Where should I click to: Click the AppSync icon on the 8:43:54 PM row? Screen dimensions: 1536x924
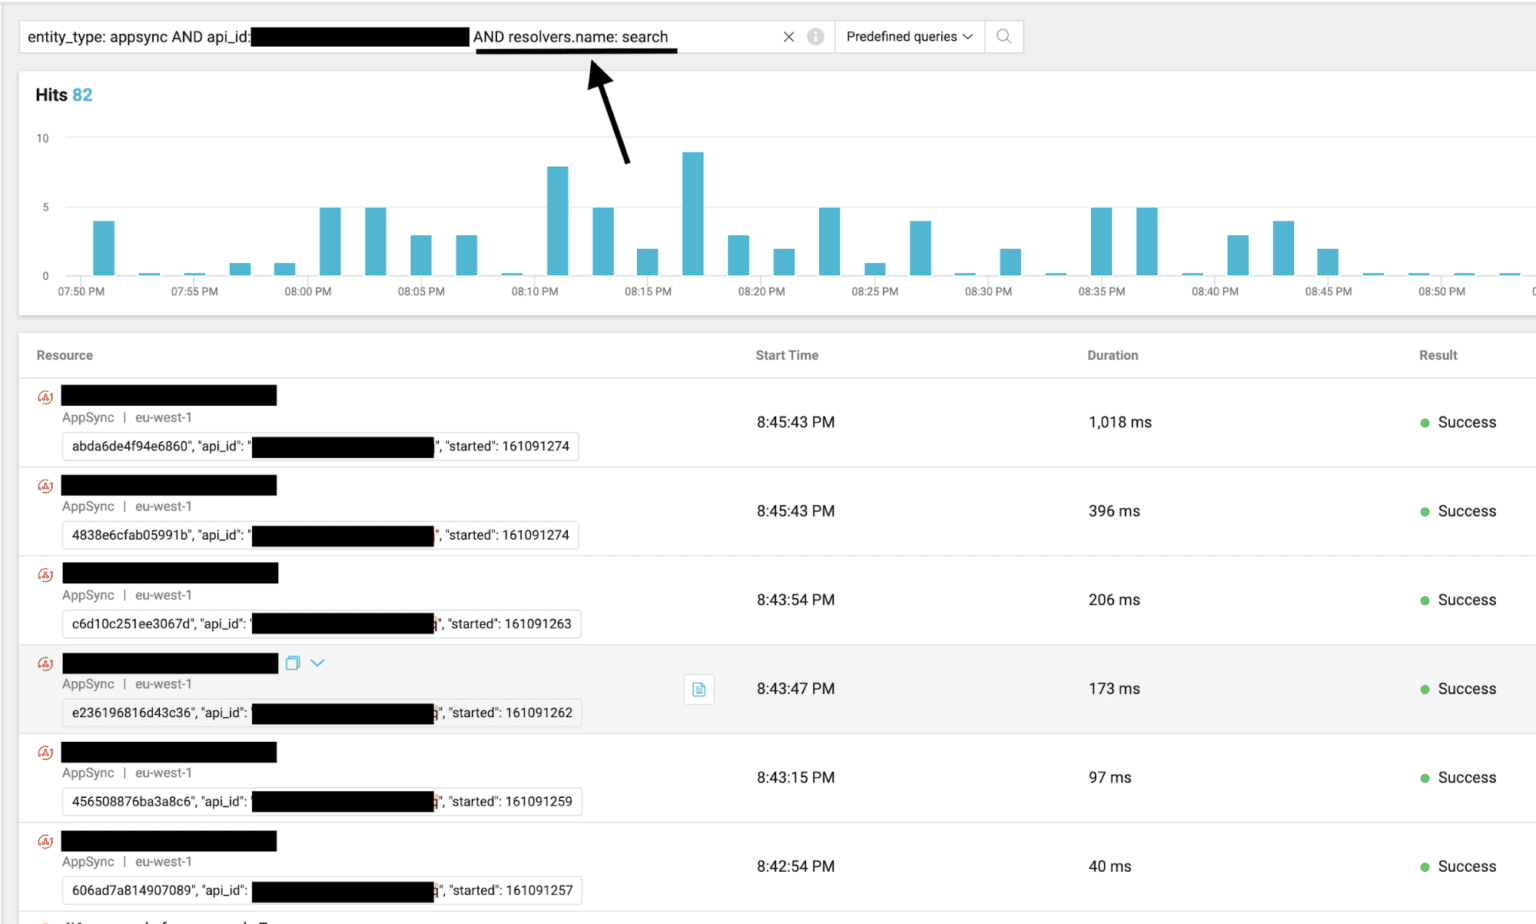pos(45,574)
